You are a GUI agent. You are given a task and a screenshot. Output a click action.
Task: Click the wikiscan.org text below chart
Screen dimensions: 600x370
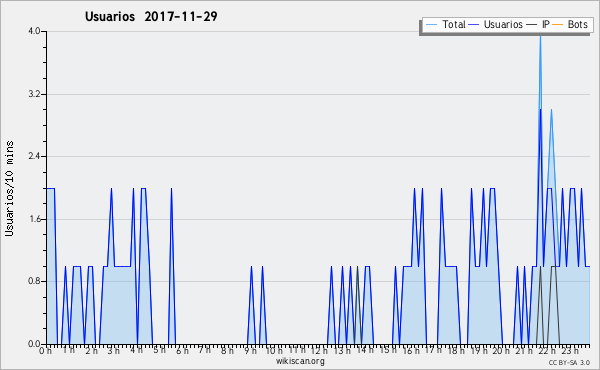(300, 361)
